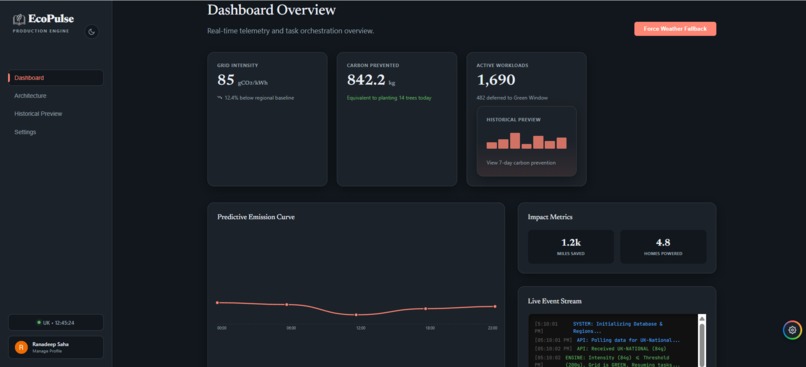Click '482 deferred to Green Window' text
Screen dimensions: 806x367
[511, 98]
